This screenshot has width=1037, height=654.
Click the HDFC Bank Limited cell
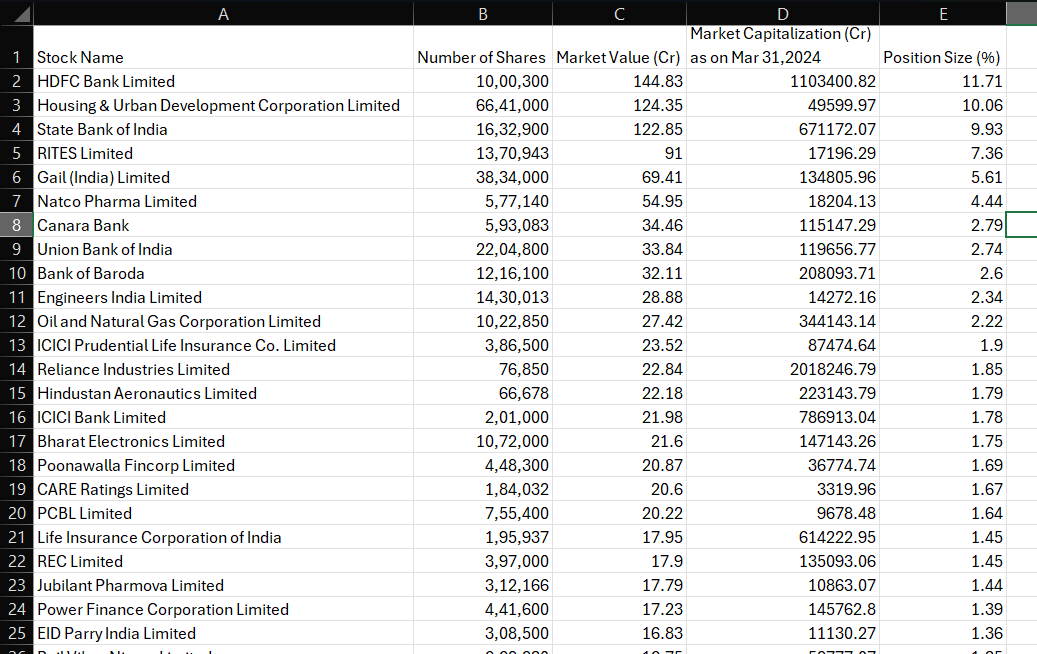106,81
